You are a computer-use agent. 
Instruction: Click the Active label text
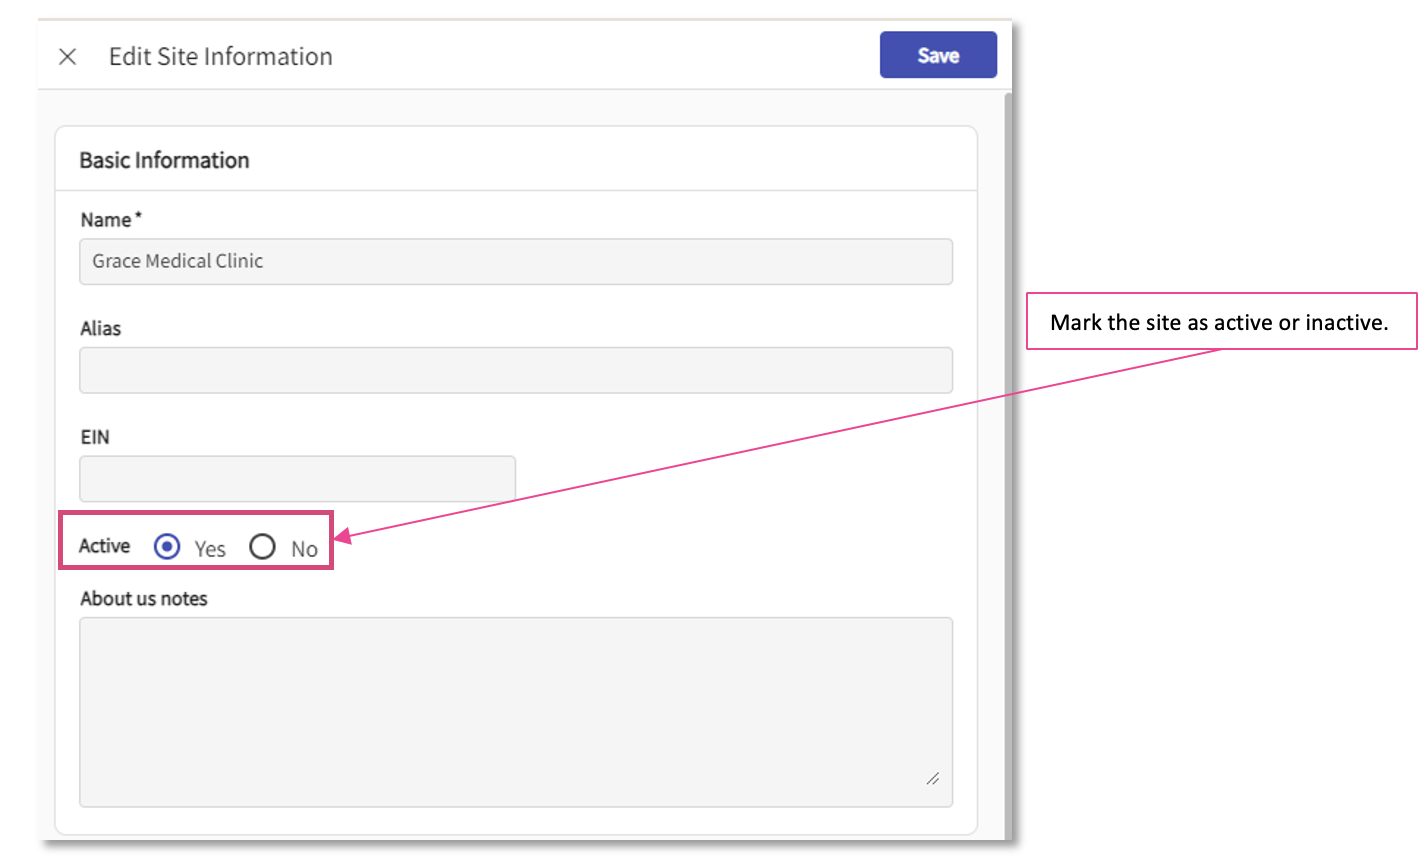tap(104, 546)
